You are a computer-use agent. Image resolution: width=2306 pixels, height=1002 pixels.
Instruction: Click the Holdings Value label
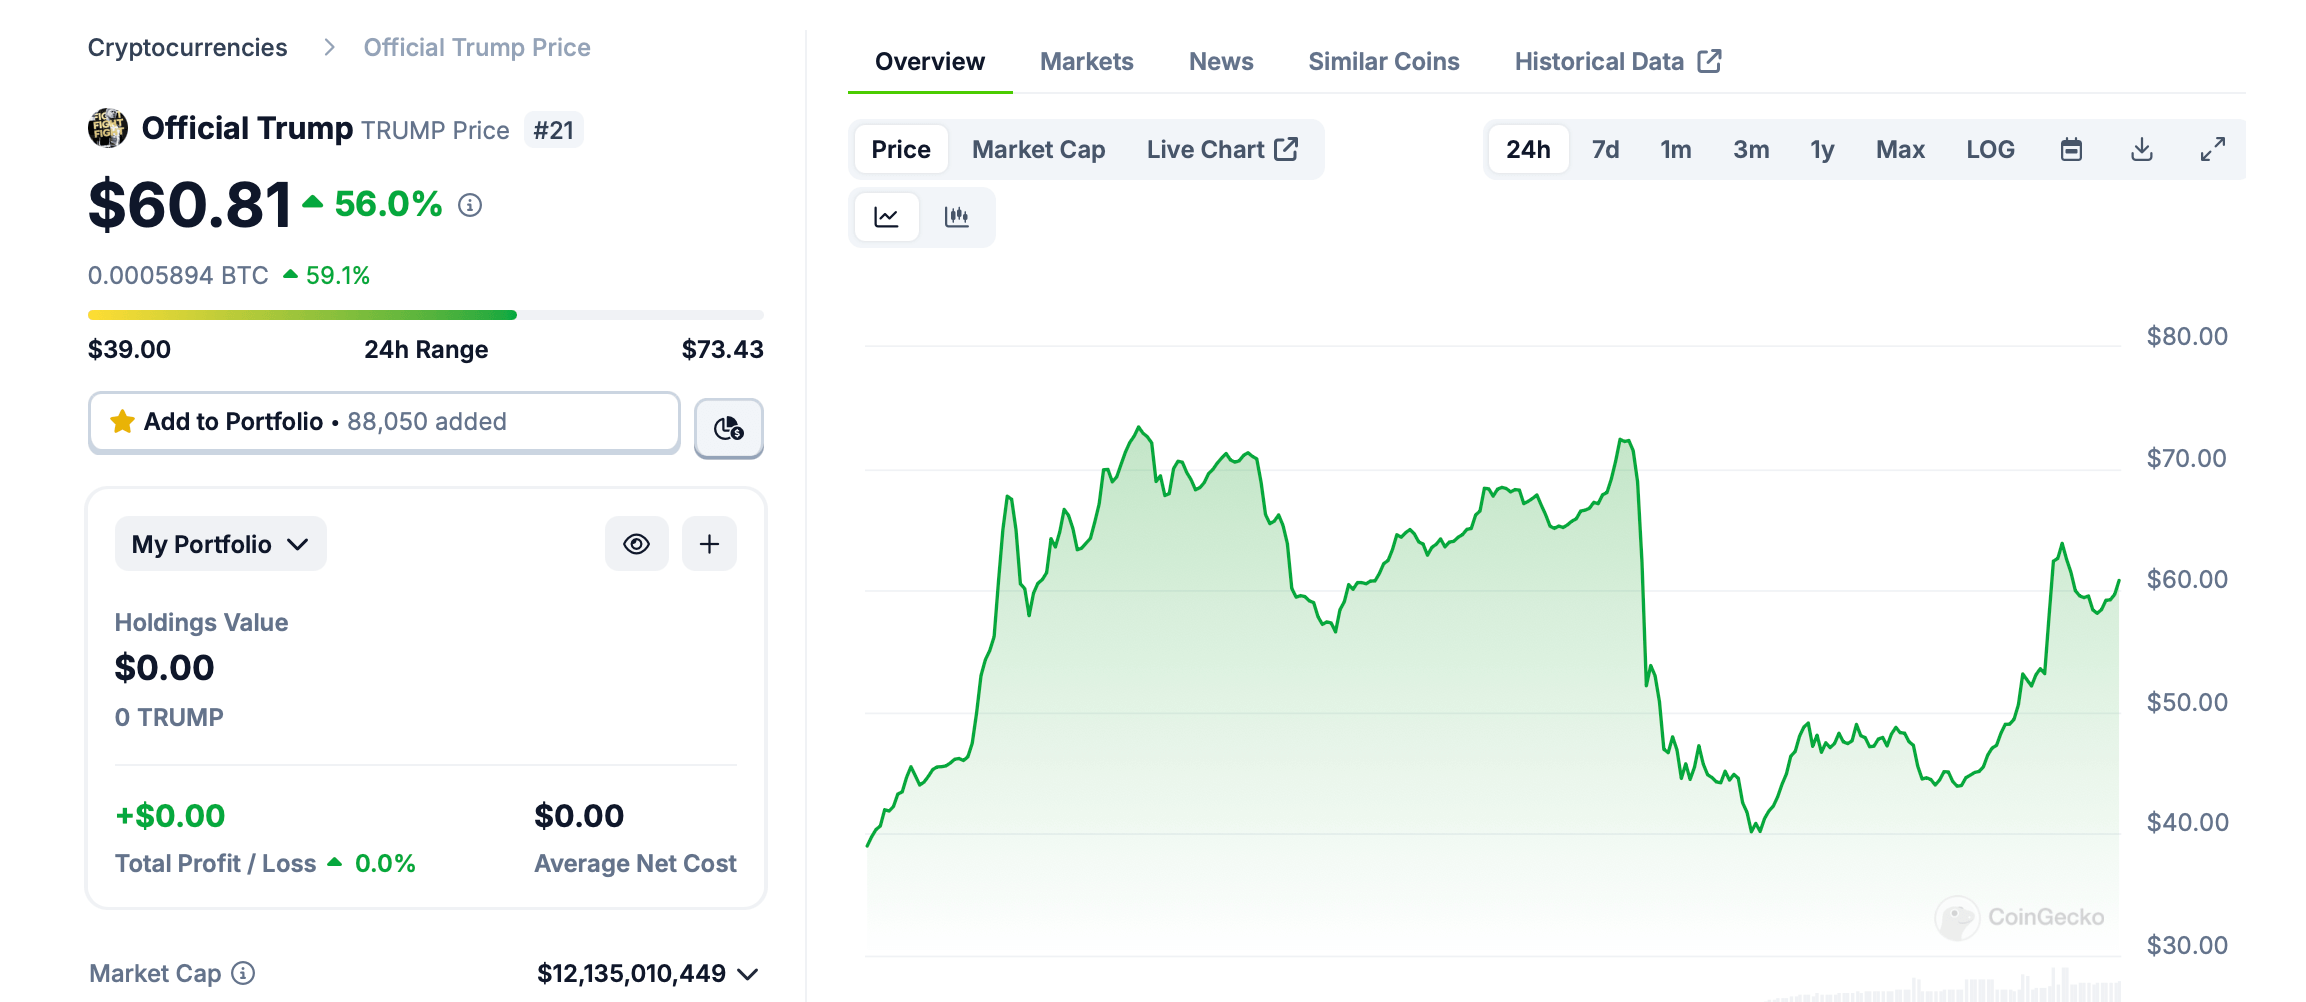pos(201,622)
